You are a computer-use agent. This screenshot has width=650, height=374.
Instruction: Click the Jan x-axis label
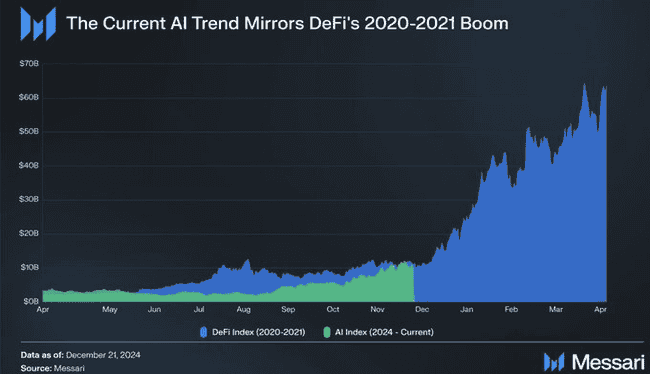tap(467, 310)
